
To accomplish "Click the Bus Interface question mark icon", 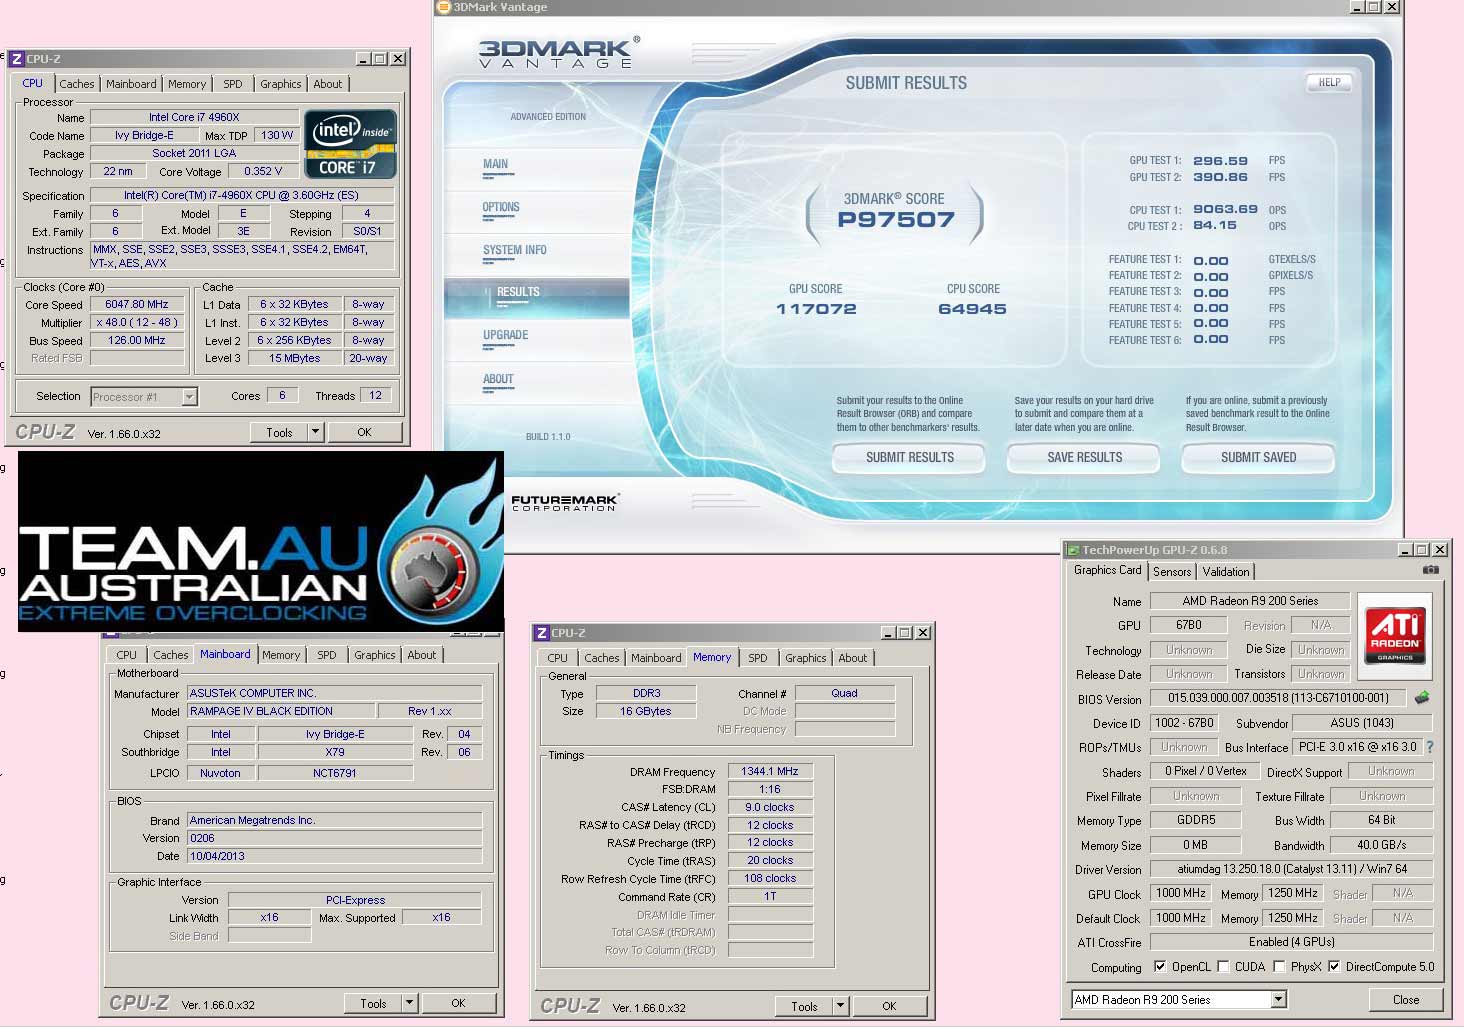I will [1430, 747].
